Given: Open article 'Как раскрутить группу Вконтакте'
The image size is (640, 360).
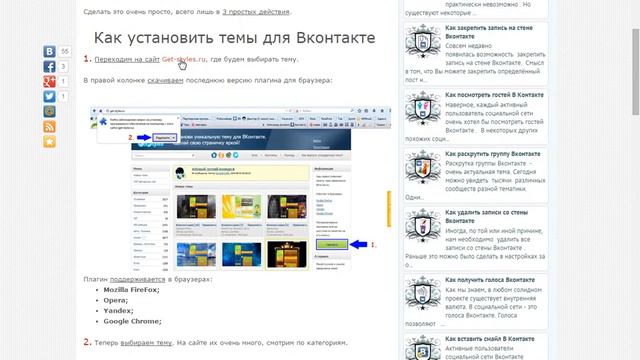Looking at the screenshot, I should click(x=493, y=154).
